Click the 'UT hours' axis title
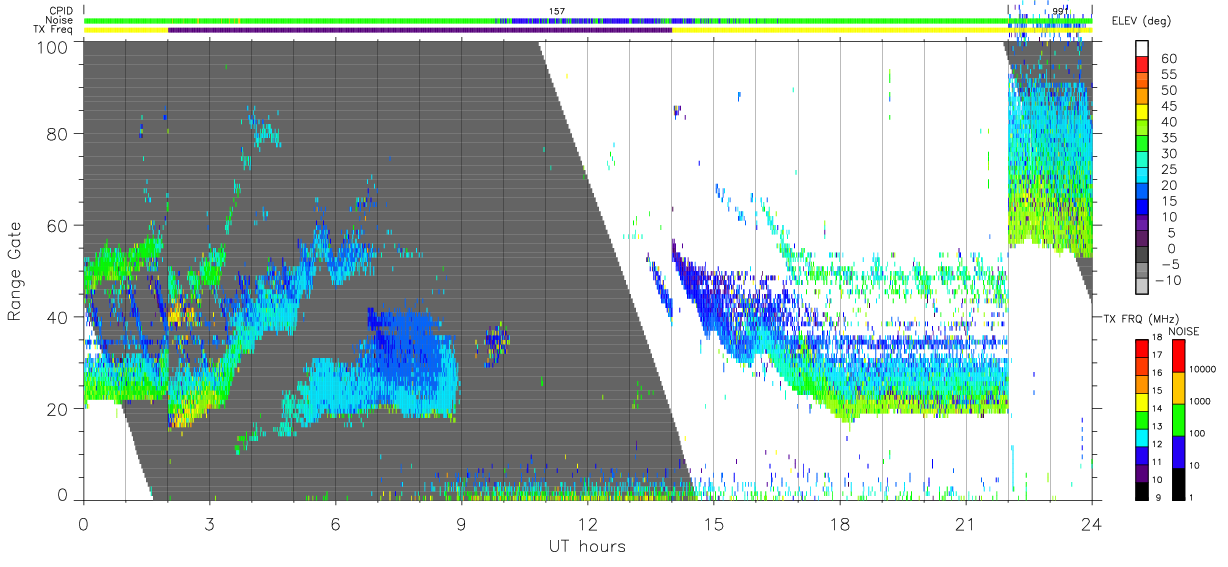The image size is (1228, 567). (587, 546)
